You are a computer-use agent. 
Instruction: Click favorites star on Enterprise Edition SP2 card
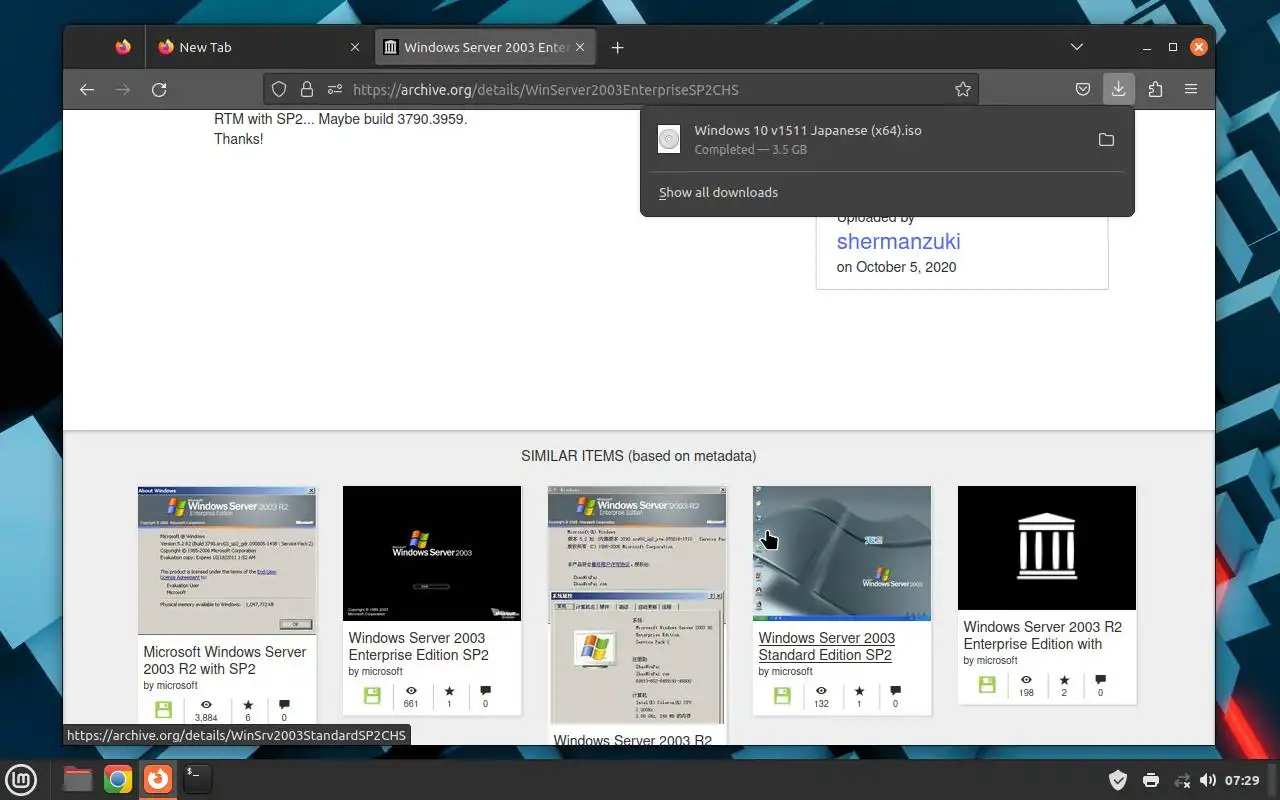coord(449,690)
